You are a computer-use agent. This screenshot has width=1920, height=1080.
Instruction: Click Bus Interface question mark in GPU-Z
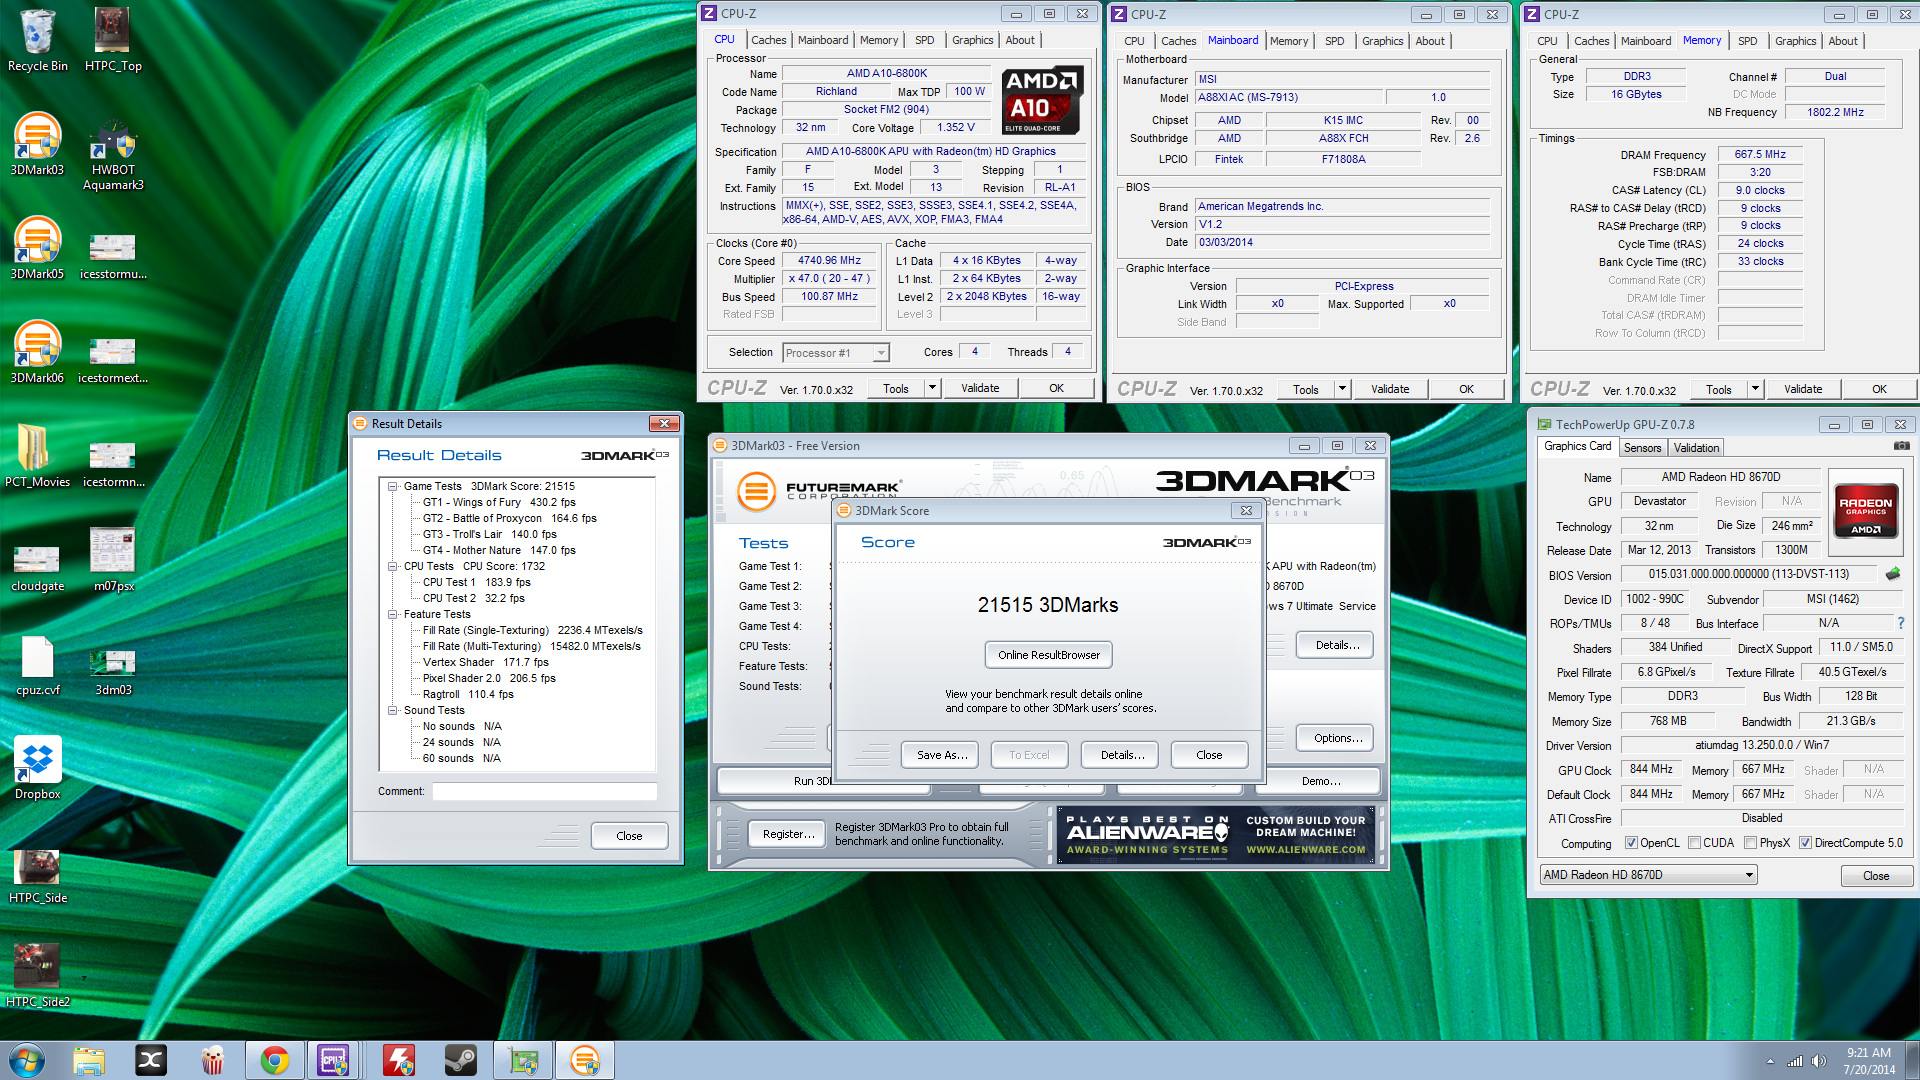pos(1901,623)
